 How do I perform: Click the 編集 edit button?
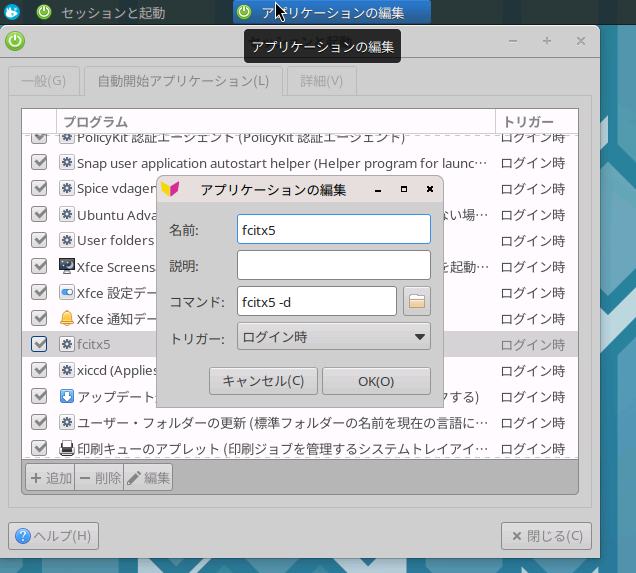point(148,478)
